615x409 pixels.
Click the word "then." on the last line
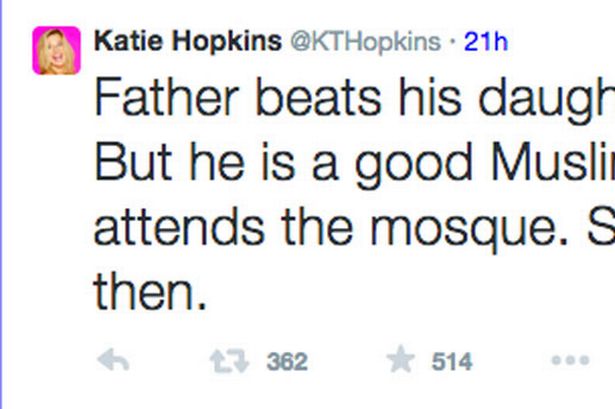coord(150,291)
